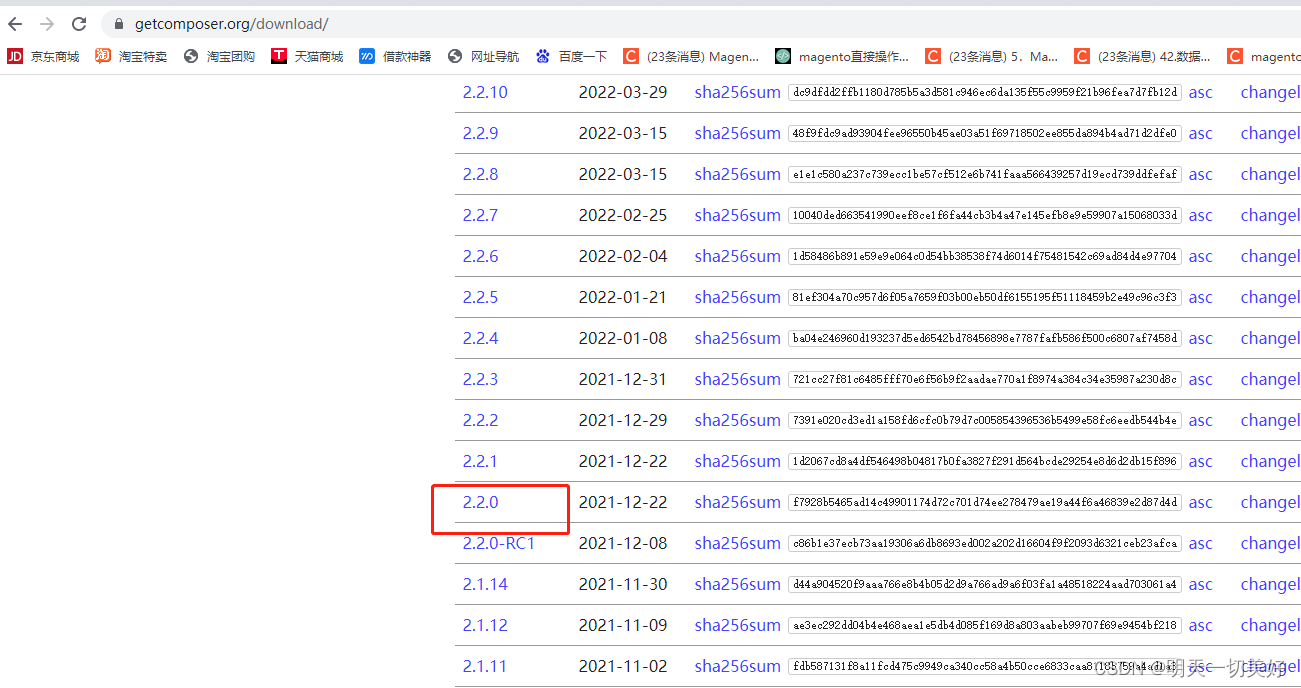Open sha256sum link for 2.2.5

click(x=737, y=297)
